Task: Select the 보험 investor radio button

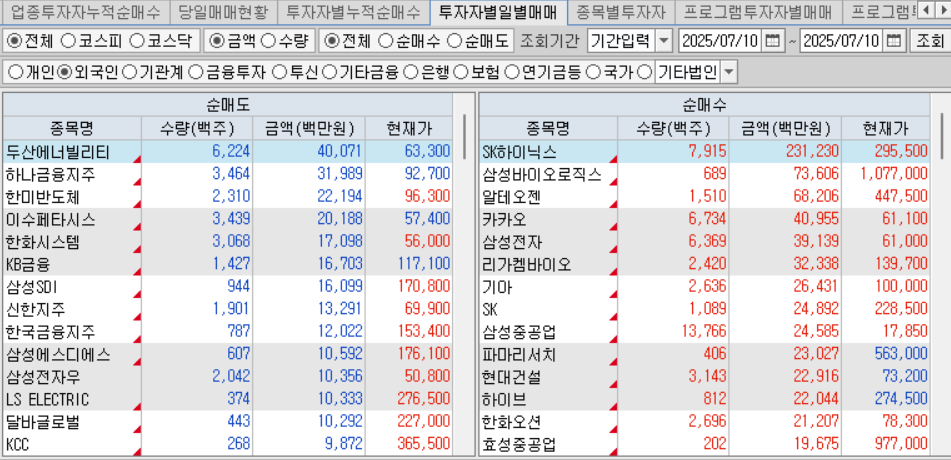Action: (461, 73)
